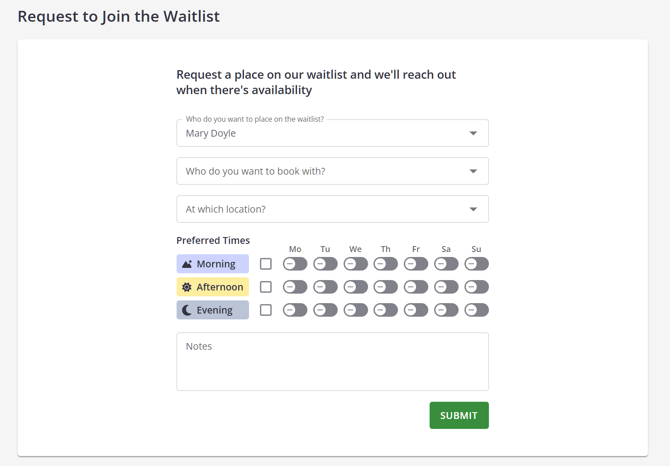Check the Morning row checkbox
Screen dimensions: 670x466
tap(266, 264)
